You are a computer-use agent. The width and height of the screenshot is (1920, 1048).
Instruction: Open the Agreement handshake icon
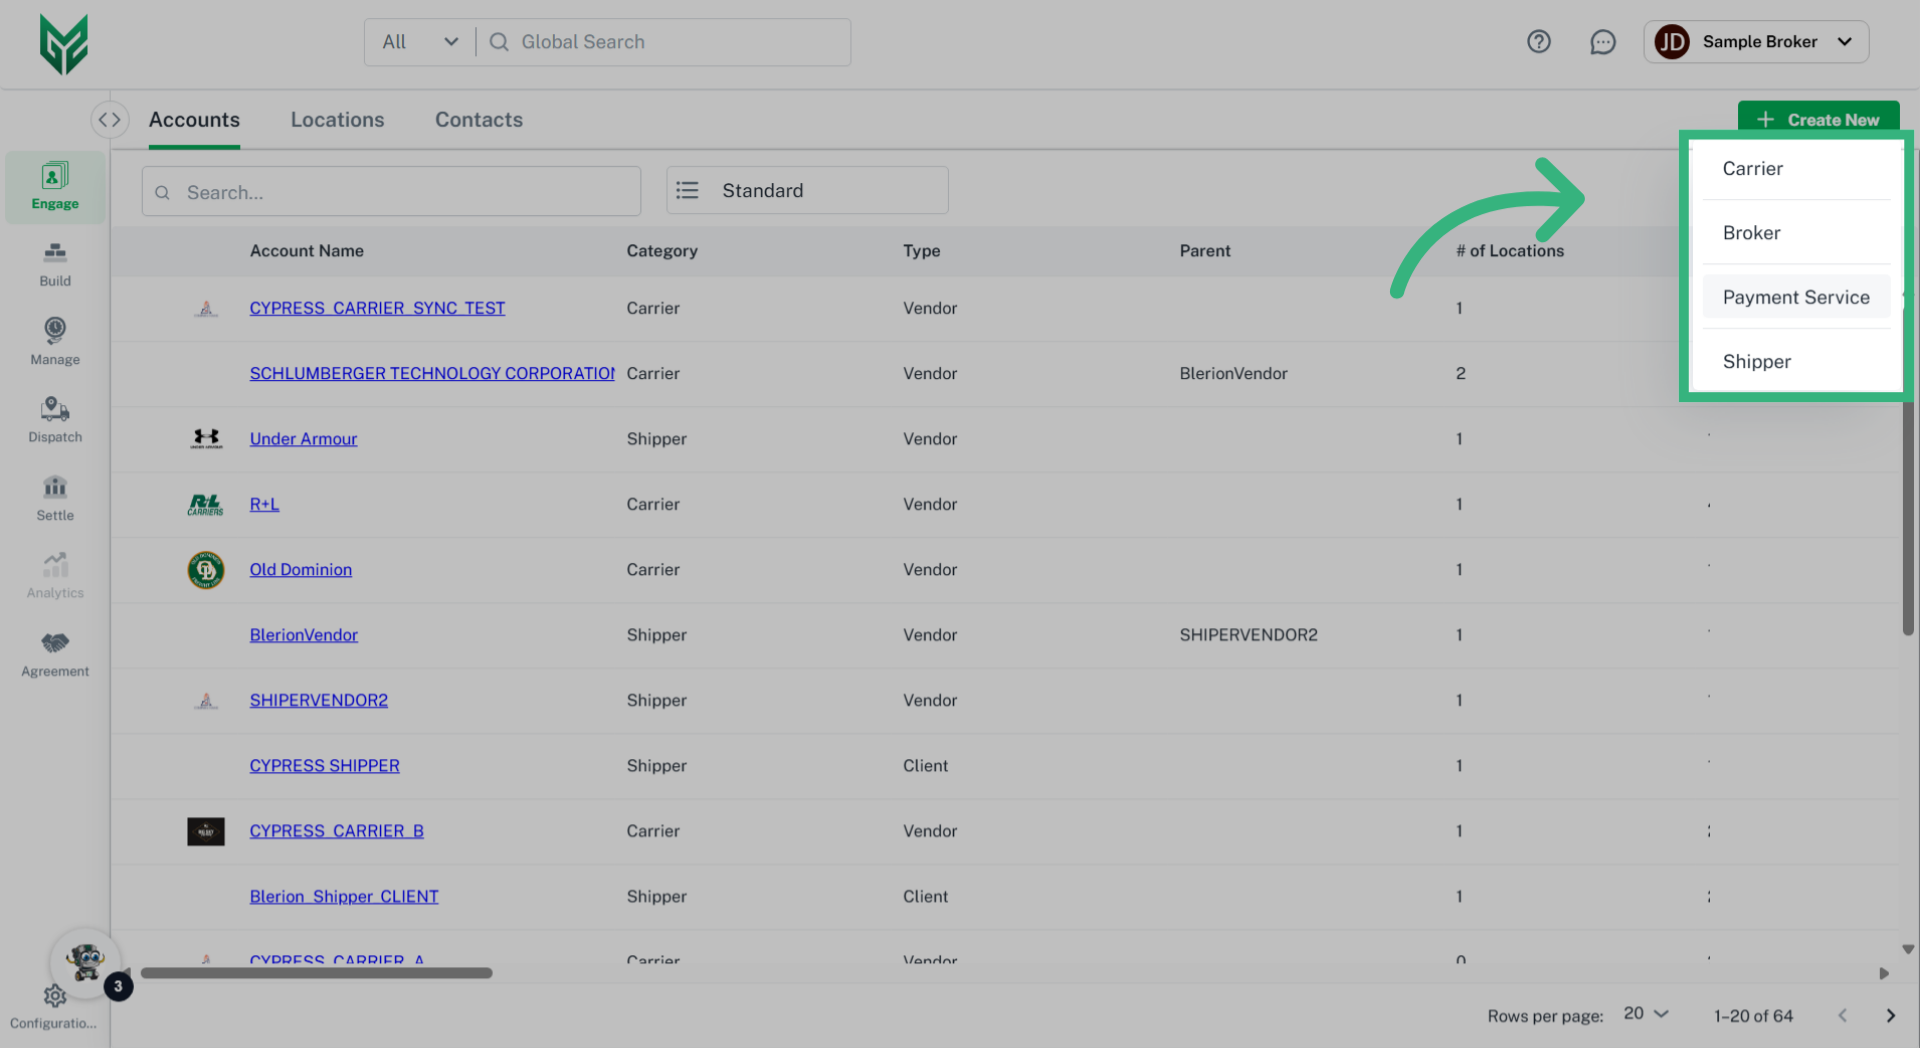[55, 654]
